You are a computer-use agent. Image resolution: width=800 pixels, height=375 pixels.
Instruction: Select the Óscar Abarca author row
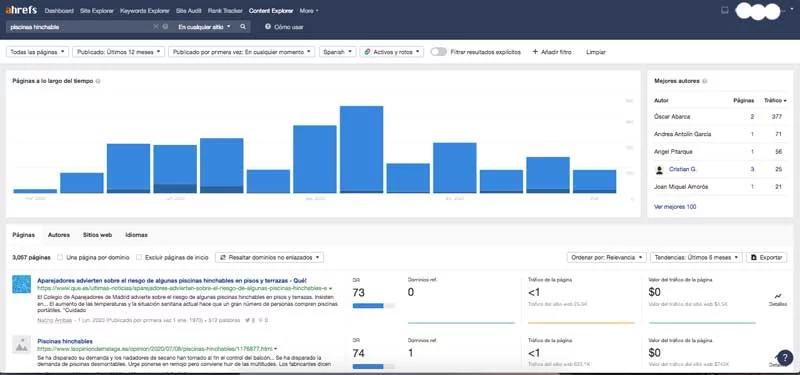tap(720, 117)
